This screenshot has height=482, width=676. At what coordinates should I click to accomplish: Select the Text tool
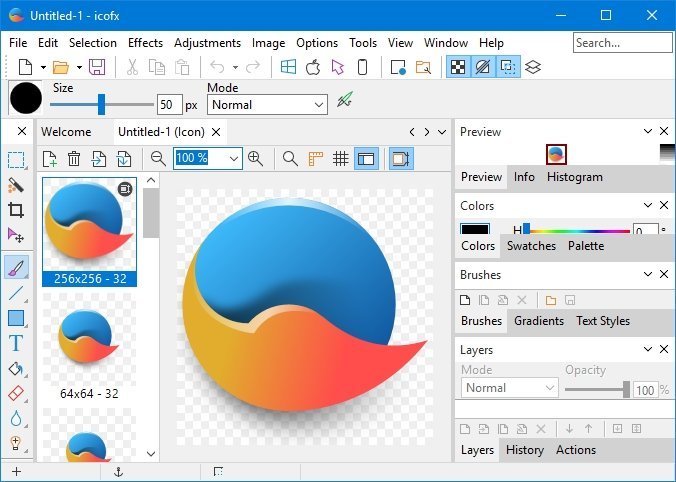tap(16, 344)
